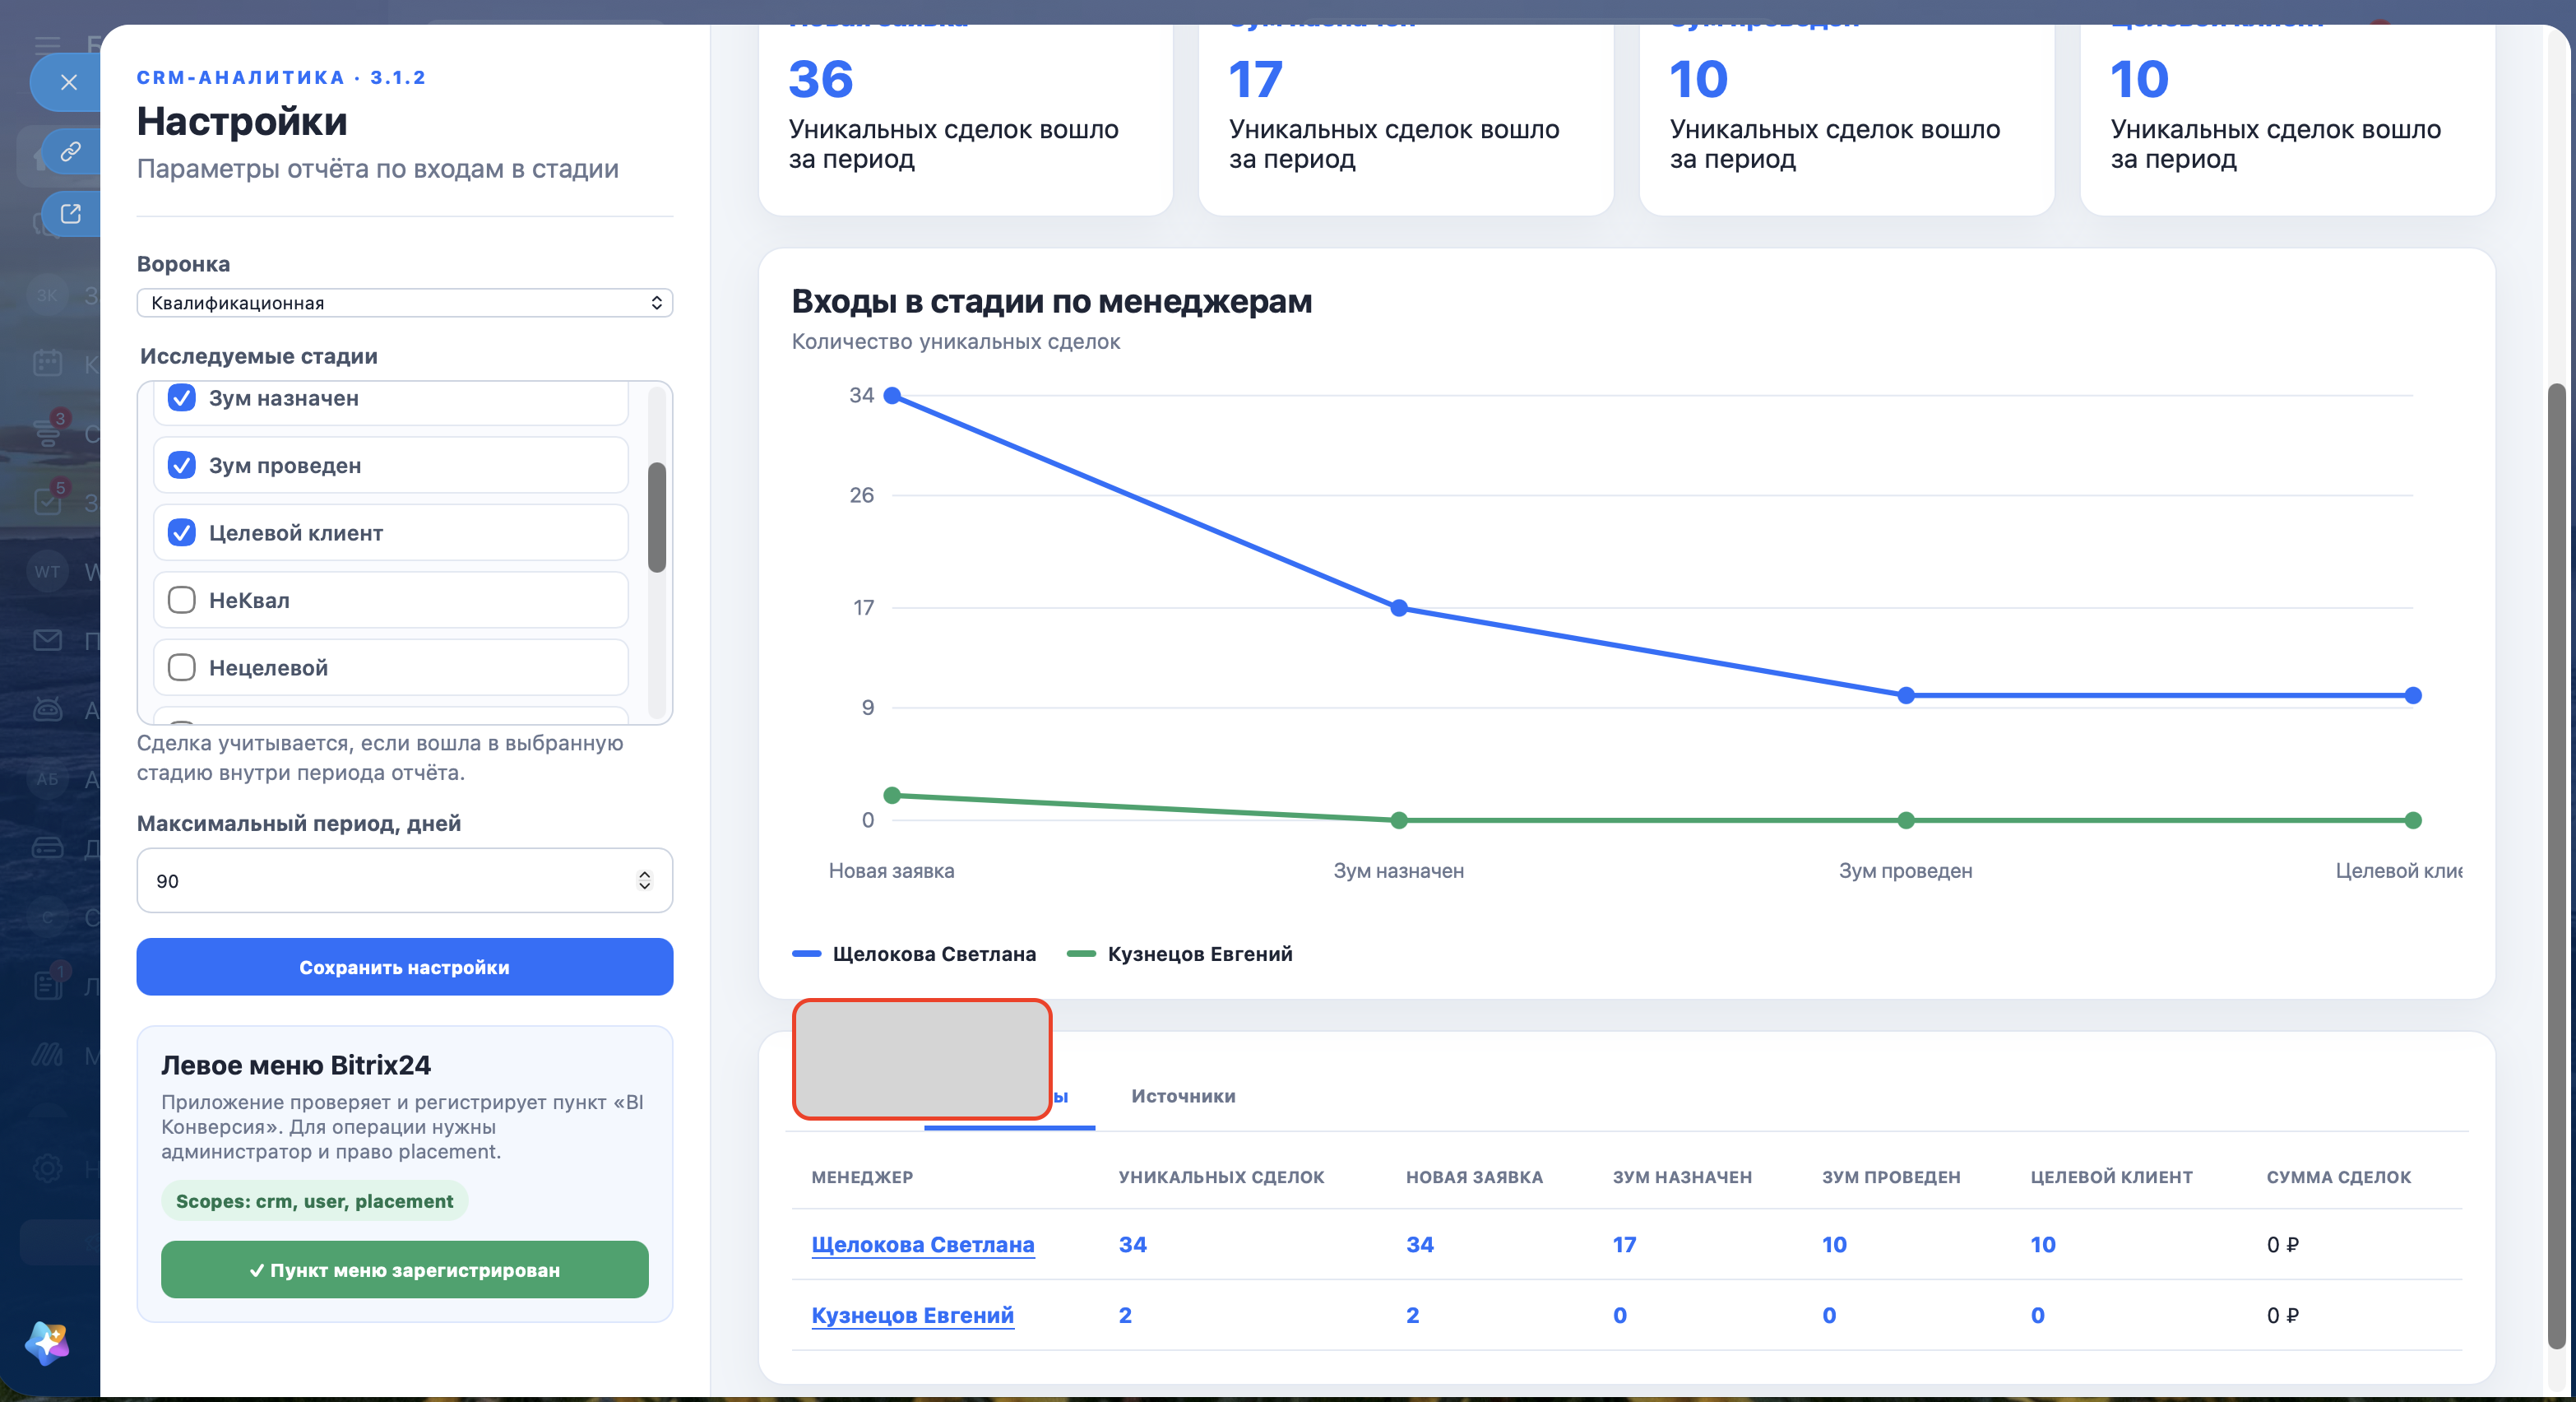Switch to the Источники tab

tap(1183, 1096)
